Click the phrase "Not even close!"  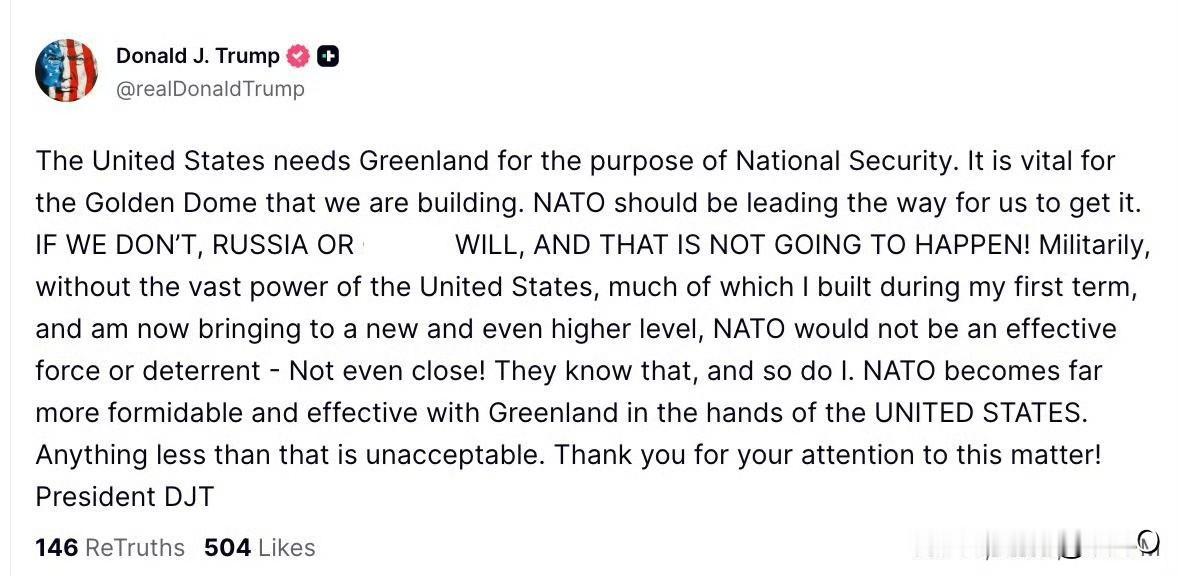pos(389,371)
